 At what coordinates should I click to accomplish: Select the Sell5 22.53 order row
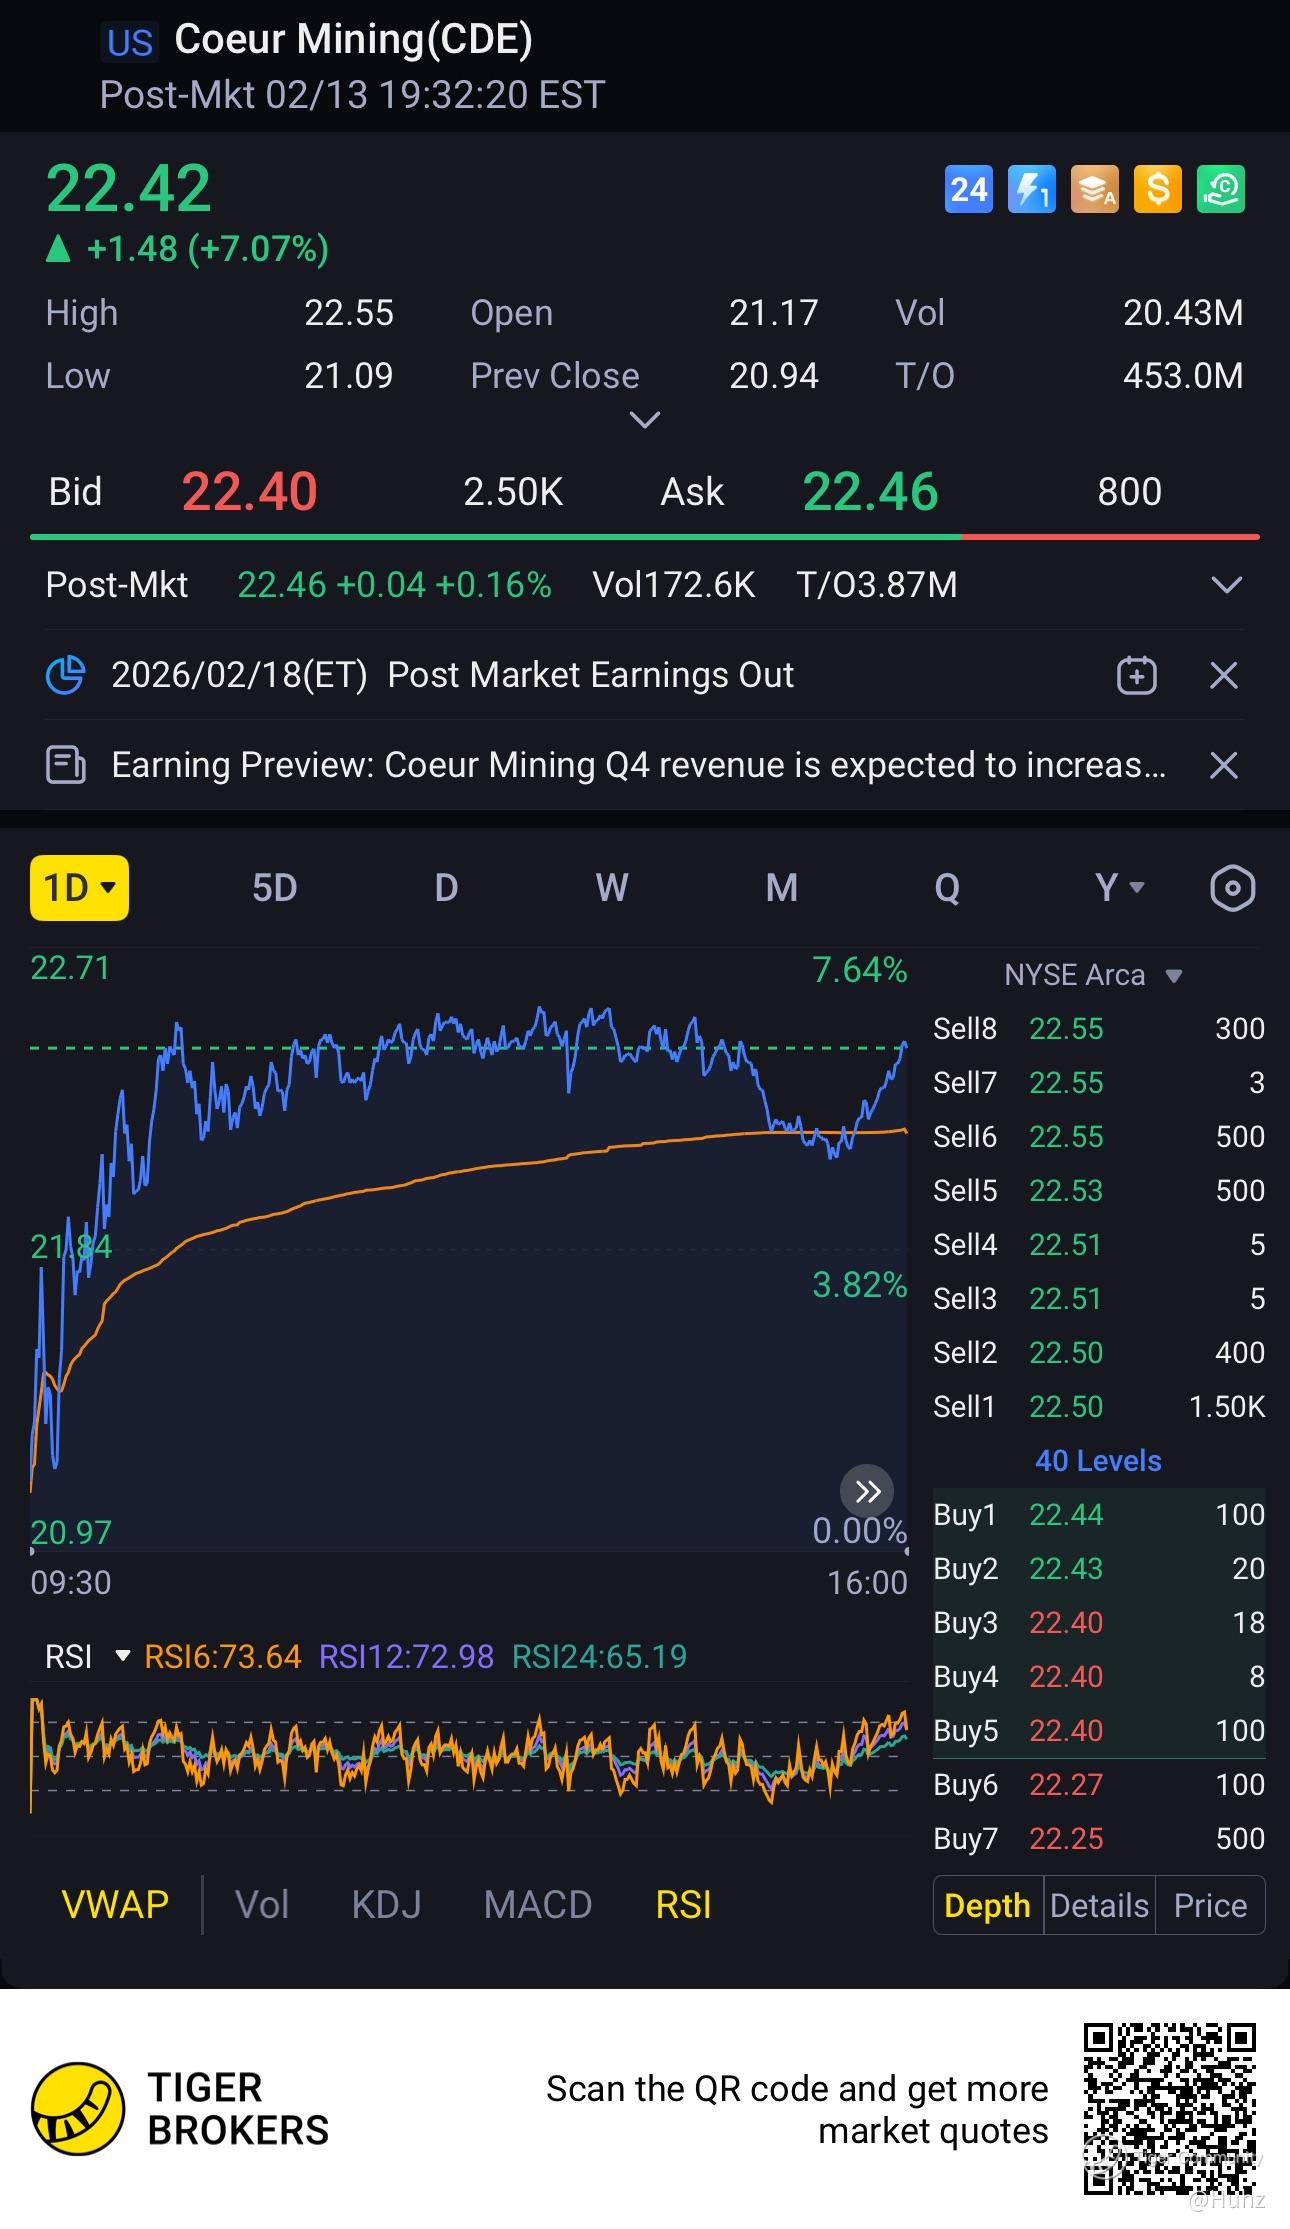(x=1099, y=1191)
